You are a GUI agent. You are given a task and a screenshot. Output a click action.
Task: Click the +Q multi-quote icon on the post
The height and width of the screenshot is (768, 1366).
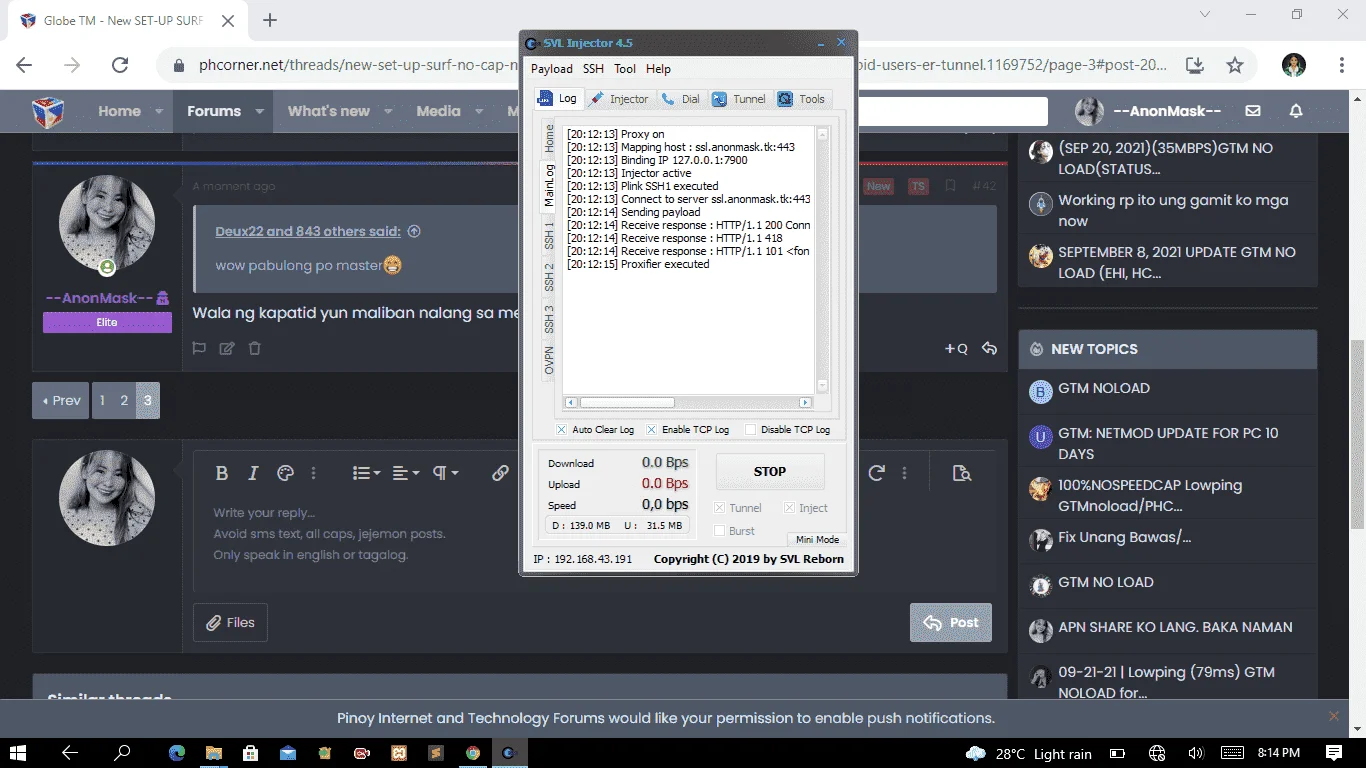pos(956,348)
